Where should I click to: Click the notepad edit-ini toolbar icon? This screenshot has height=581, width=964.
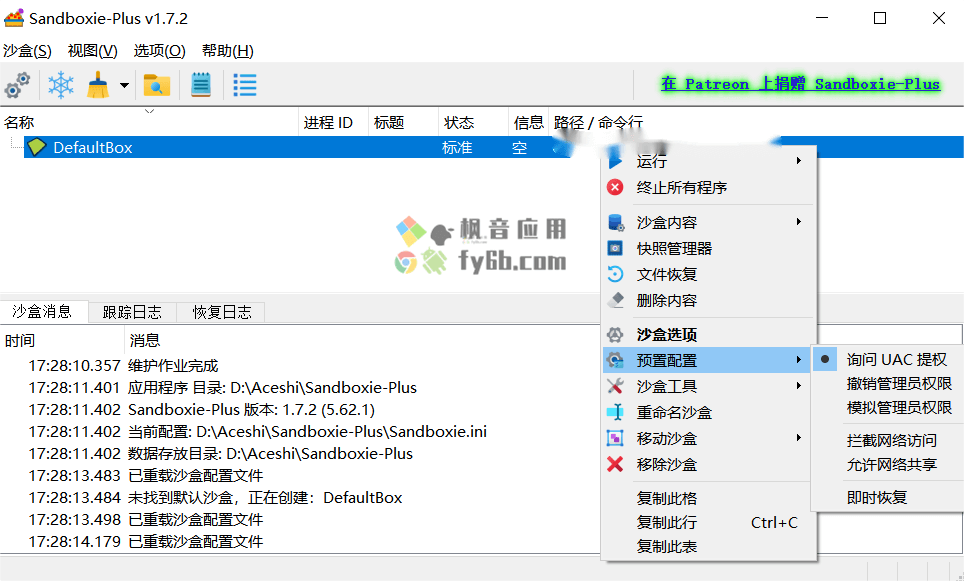point(200,85)
